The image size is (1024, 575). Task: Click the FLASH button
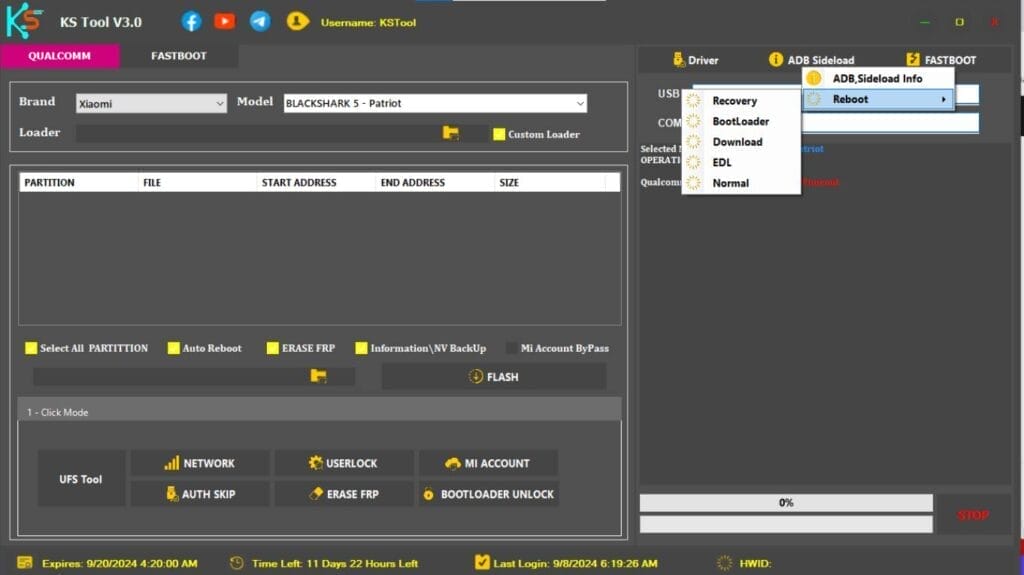click(x=494, y=376)
